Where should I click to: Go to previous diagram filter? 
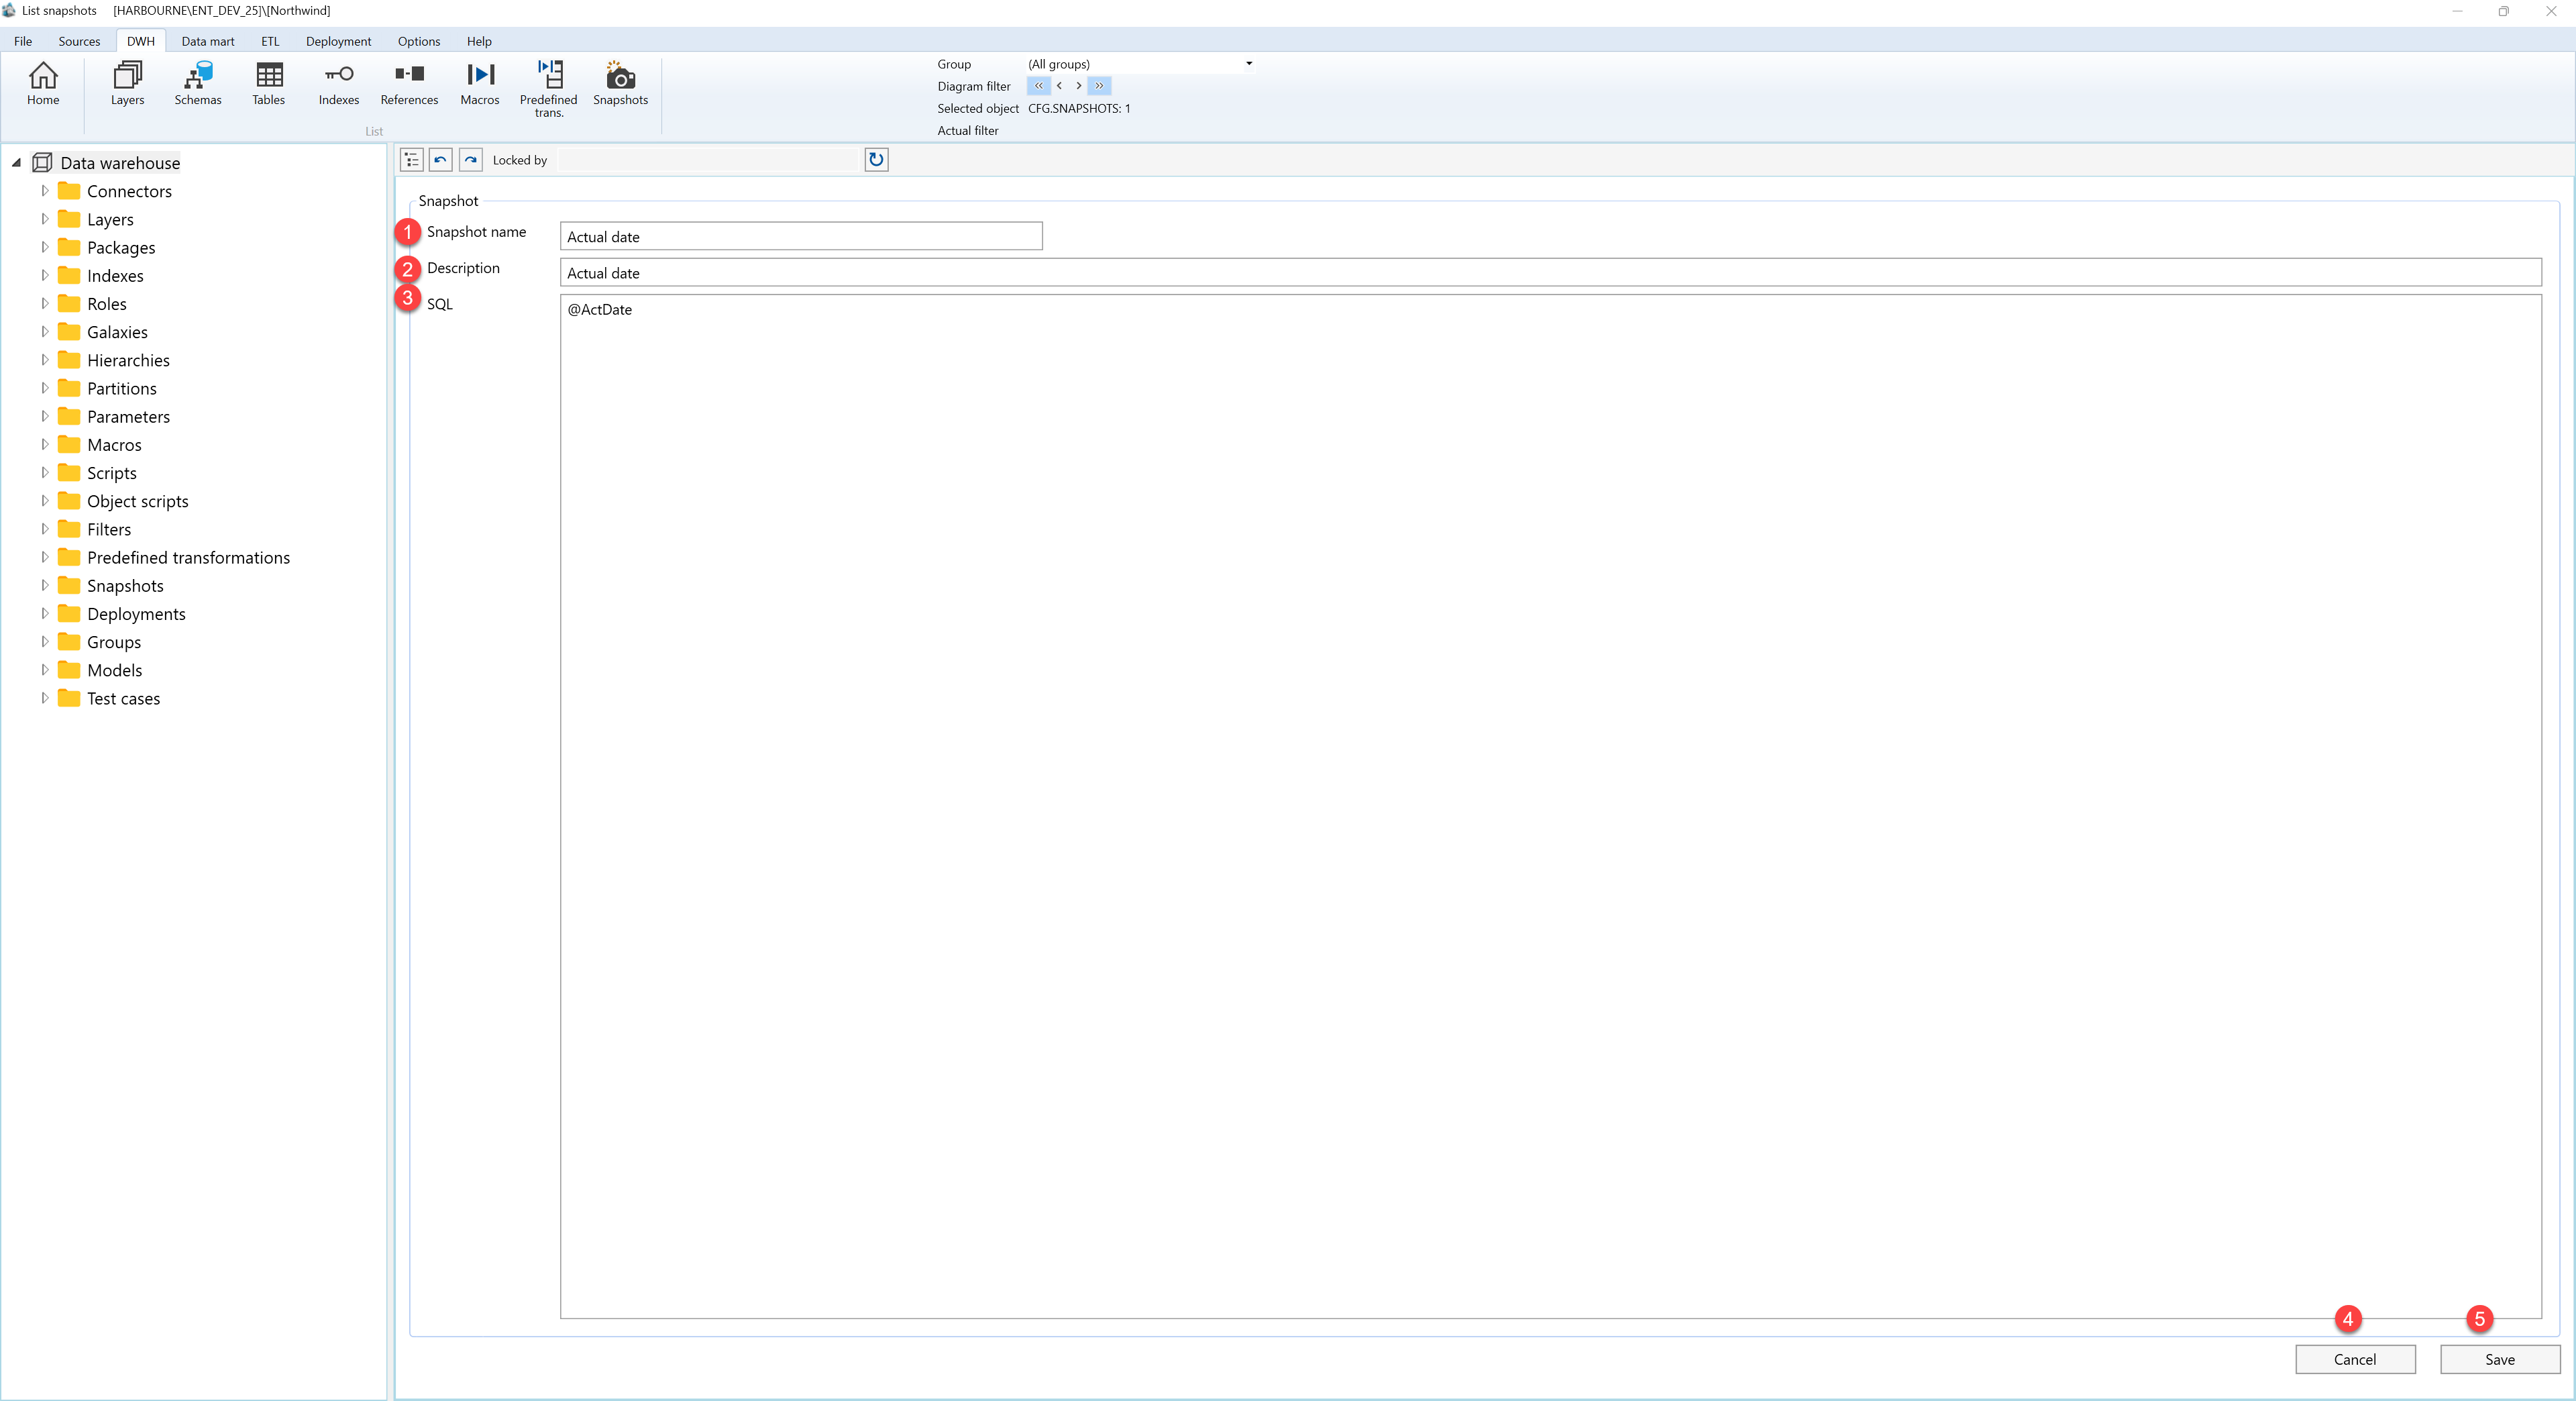[x=1059, y=86]
